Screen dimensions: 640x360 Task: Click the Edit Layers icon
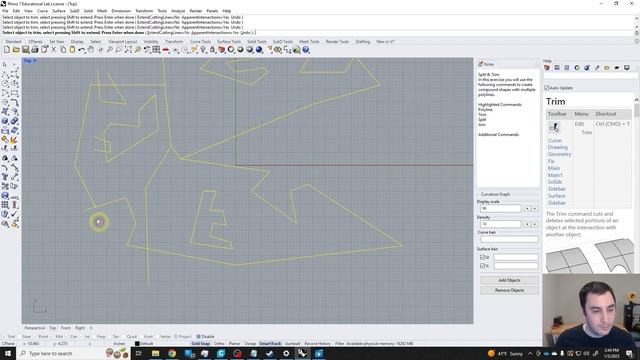pos(222,50)
